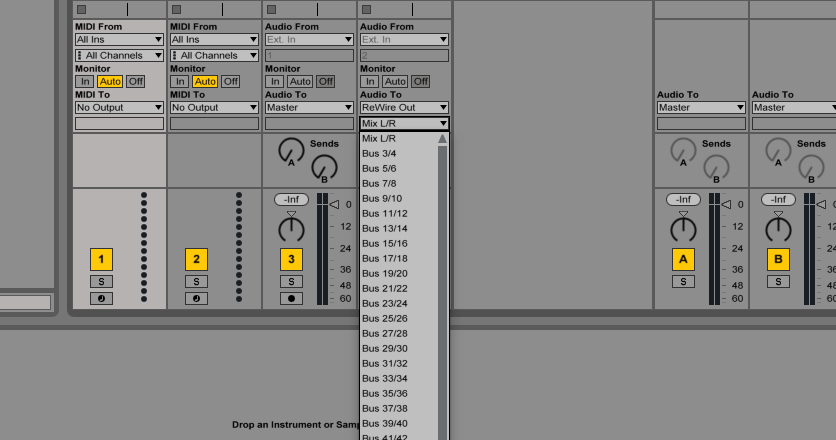Solo track 1
This screenshot has width=836, height=440.
point(101,282)
